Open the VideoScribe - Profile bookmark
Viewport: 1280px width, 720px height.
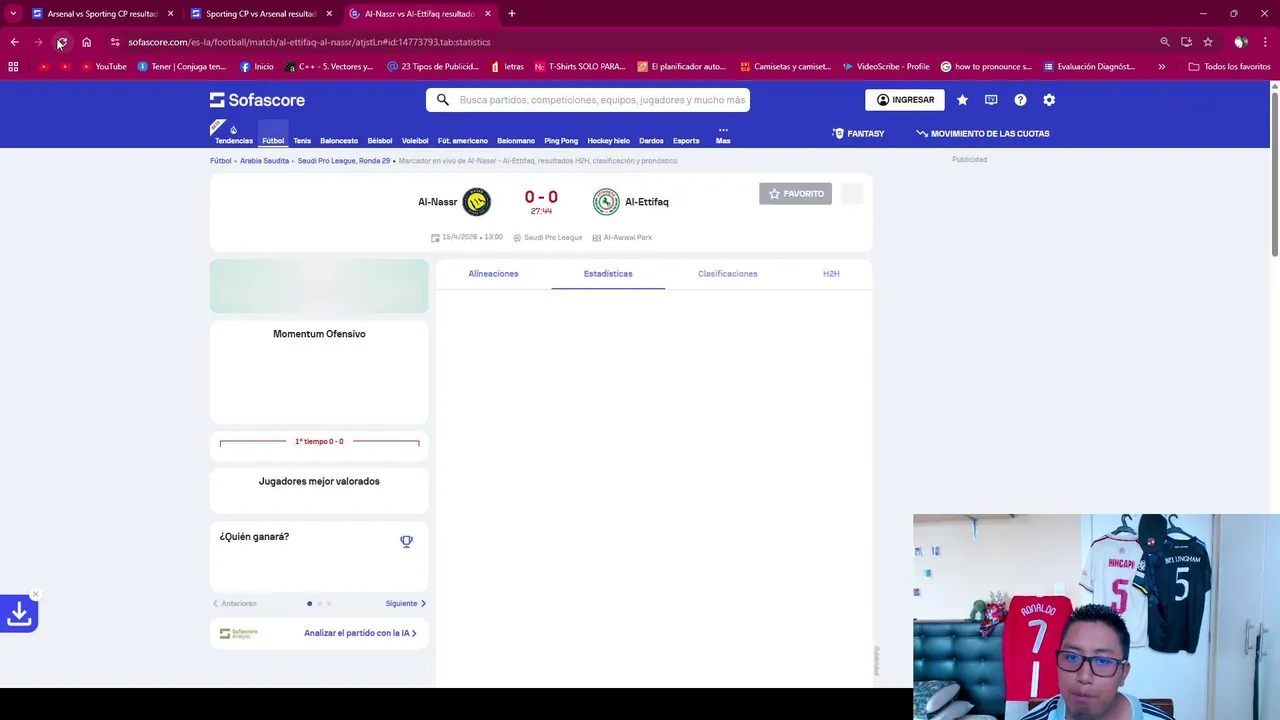pos(886,67)
